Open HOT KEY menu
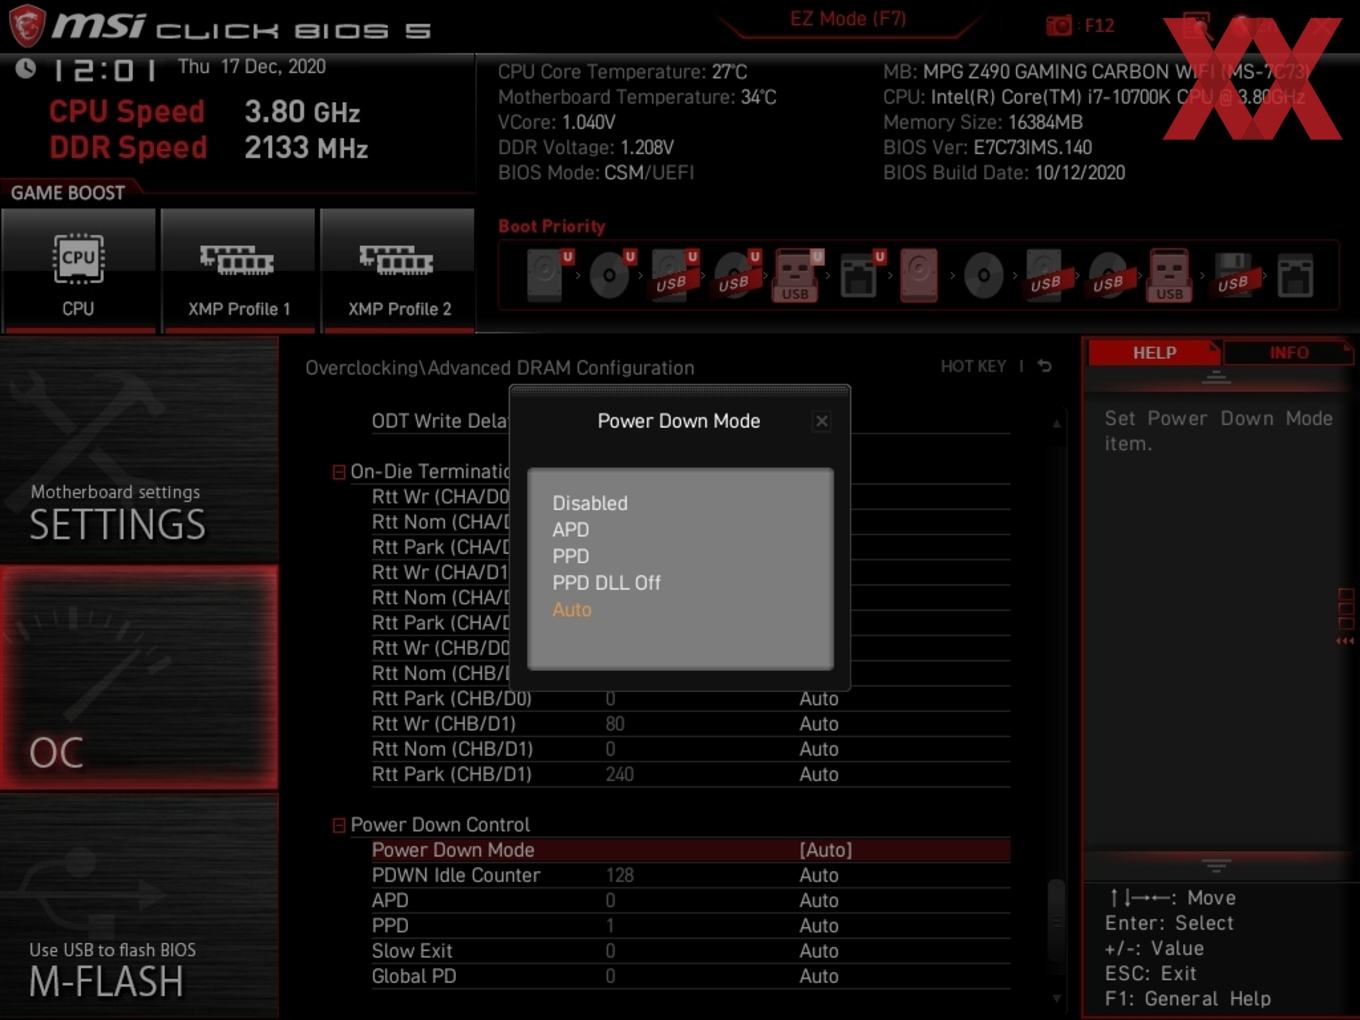The image size is (1360, 1020). [973, 366]
